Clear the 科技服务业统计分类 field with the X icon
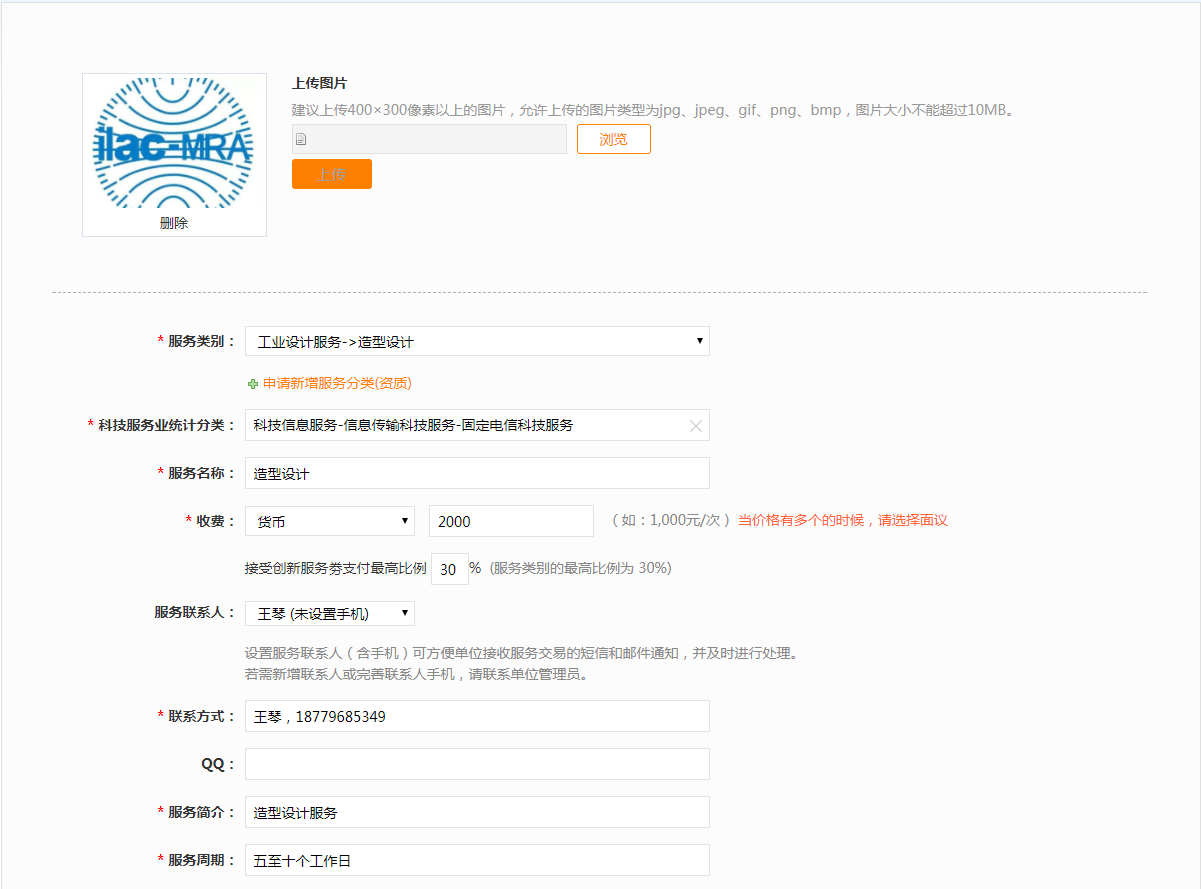 (x=696, y=426)
